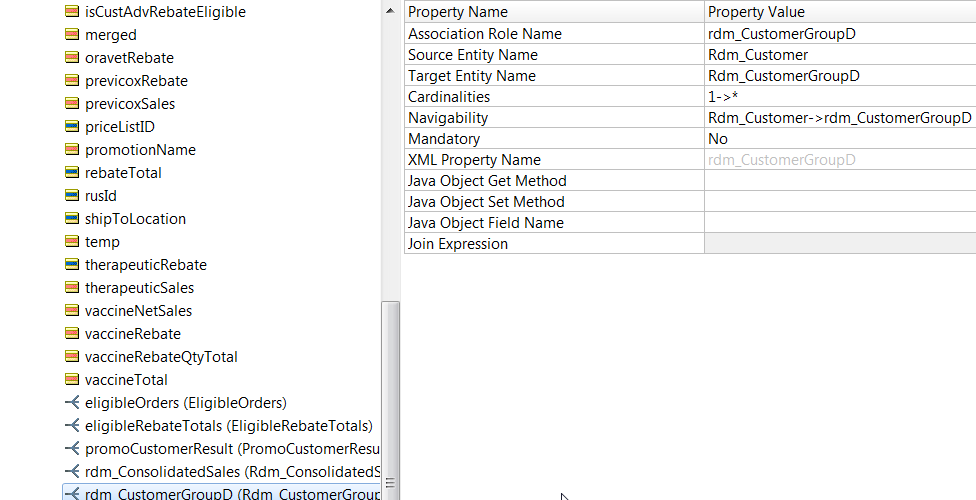Click the rebateTotal attribute icon

[72, 172]
